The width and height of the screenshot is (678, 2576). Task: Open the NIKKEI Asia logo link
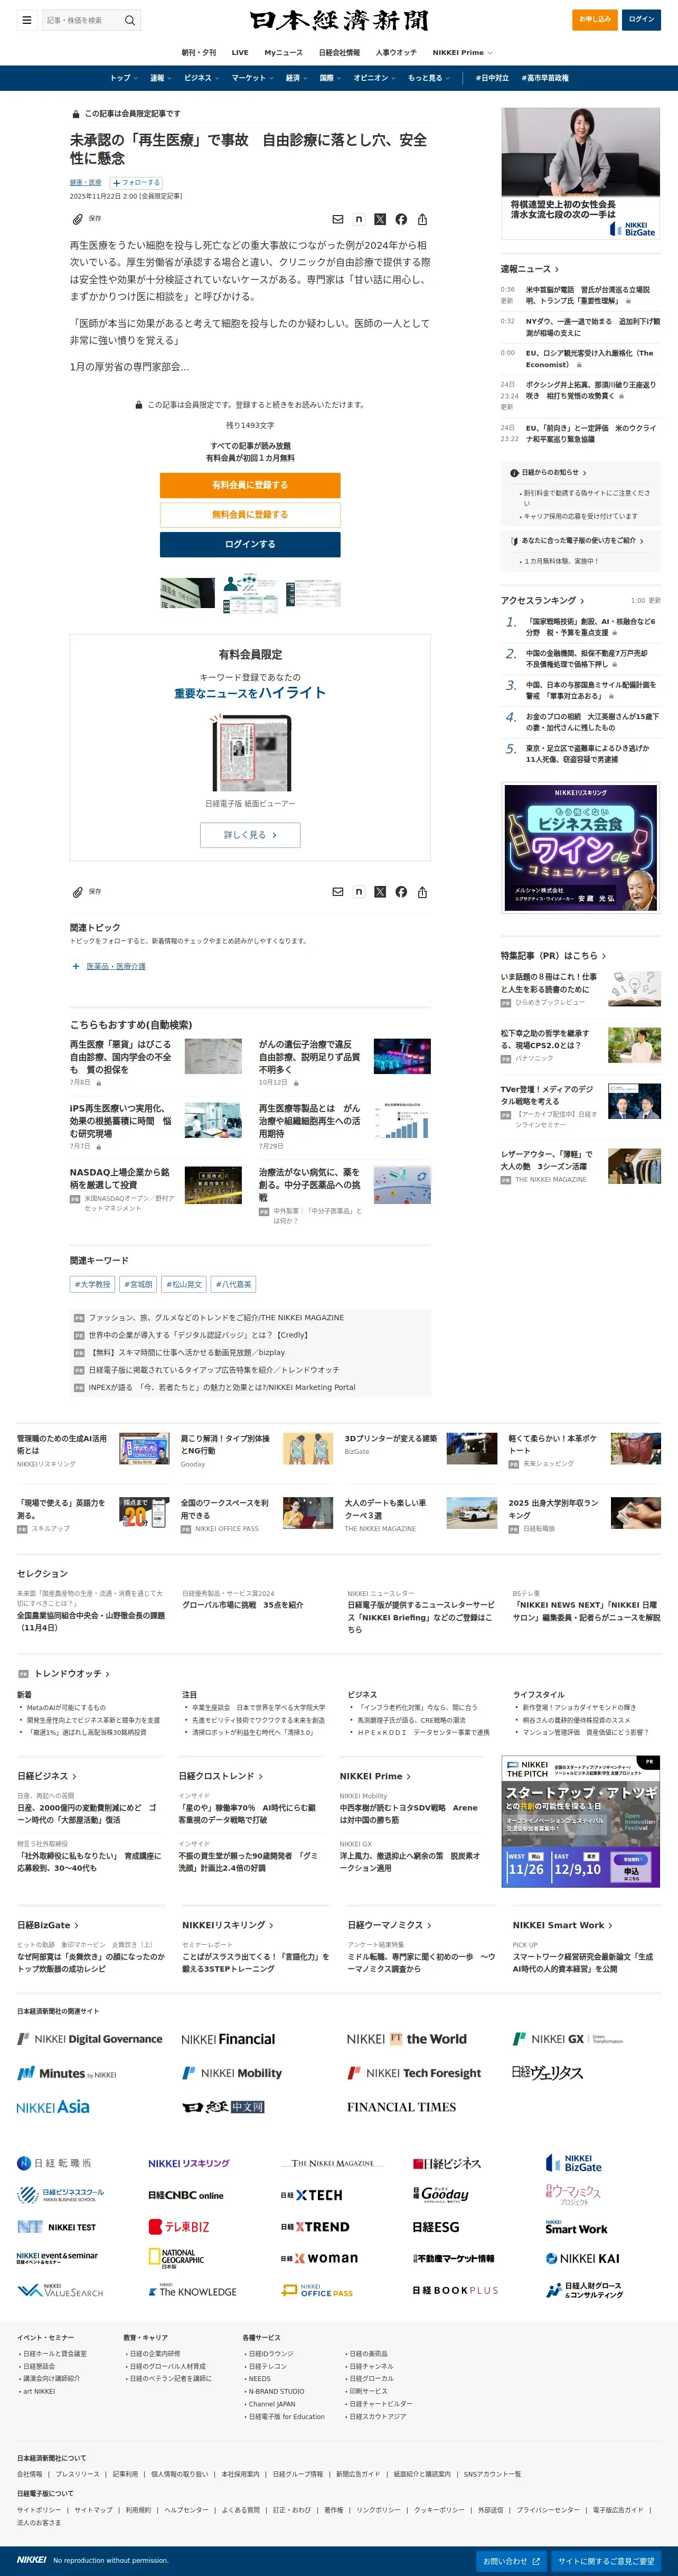coord(53,2107)
